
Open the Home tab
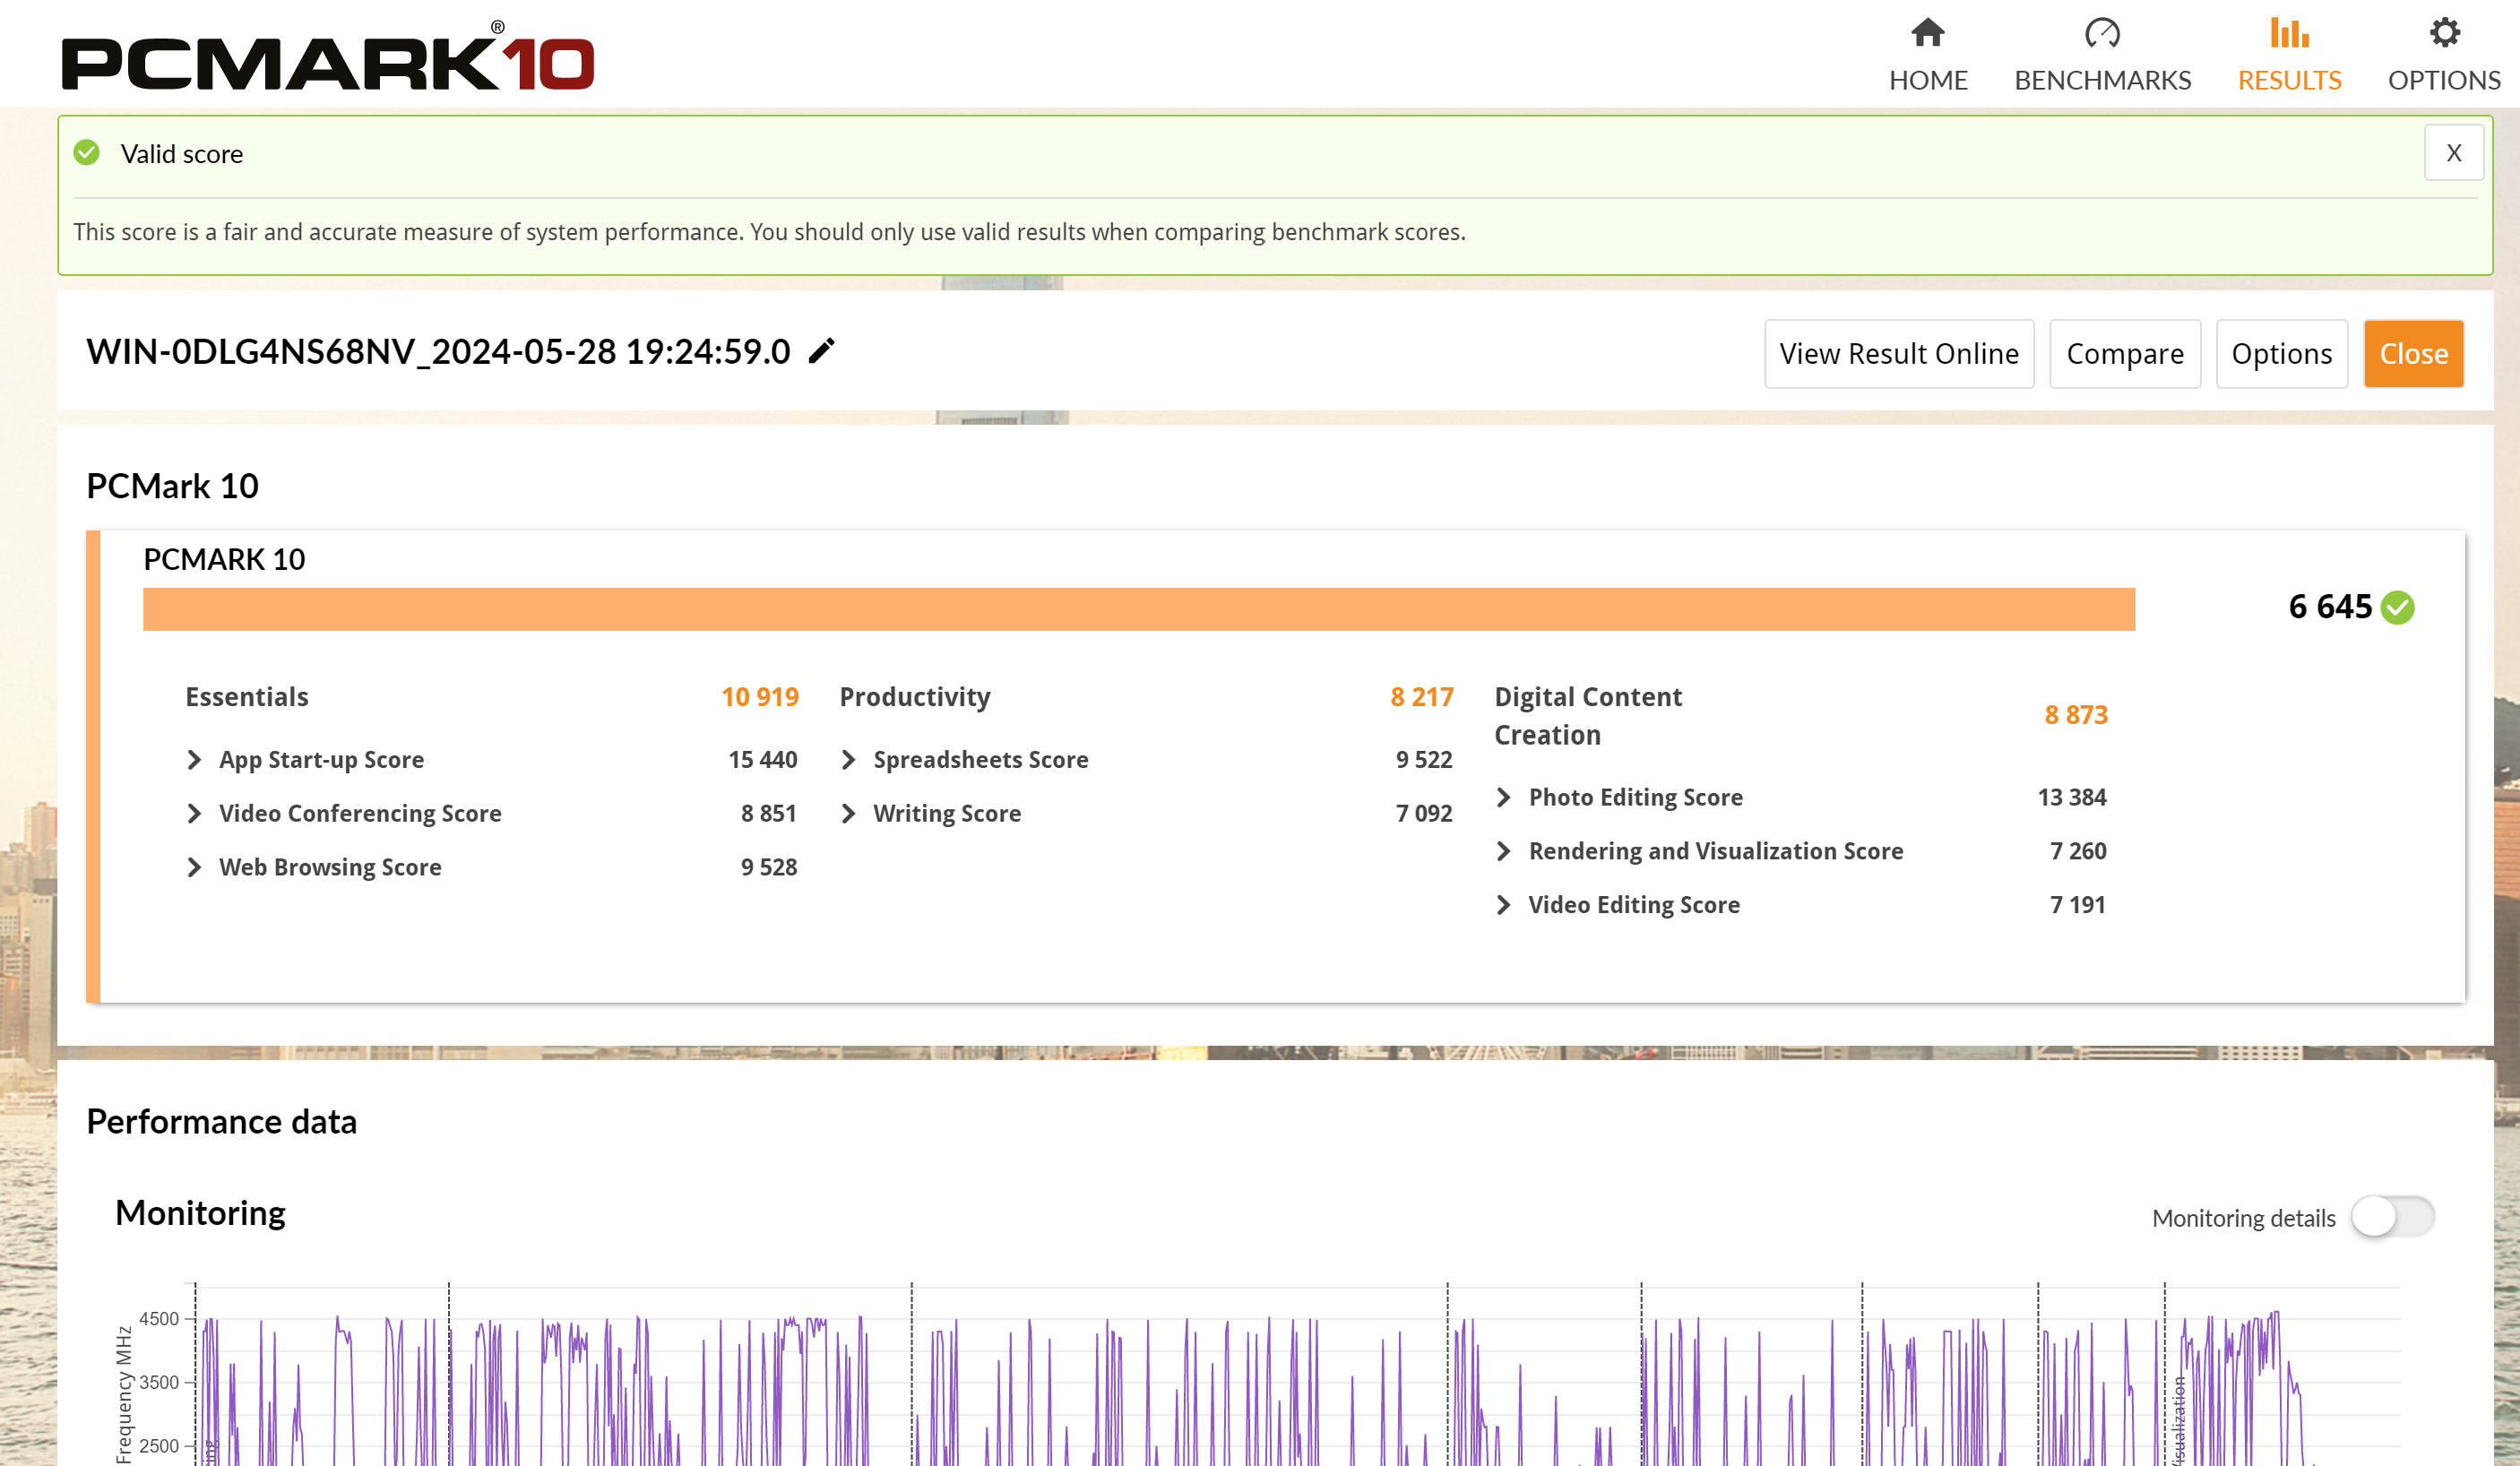click(x=1927, y=55)
